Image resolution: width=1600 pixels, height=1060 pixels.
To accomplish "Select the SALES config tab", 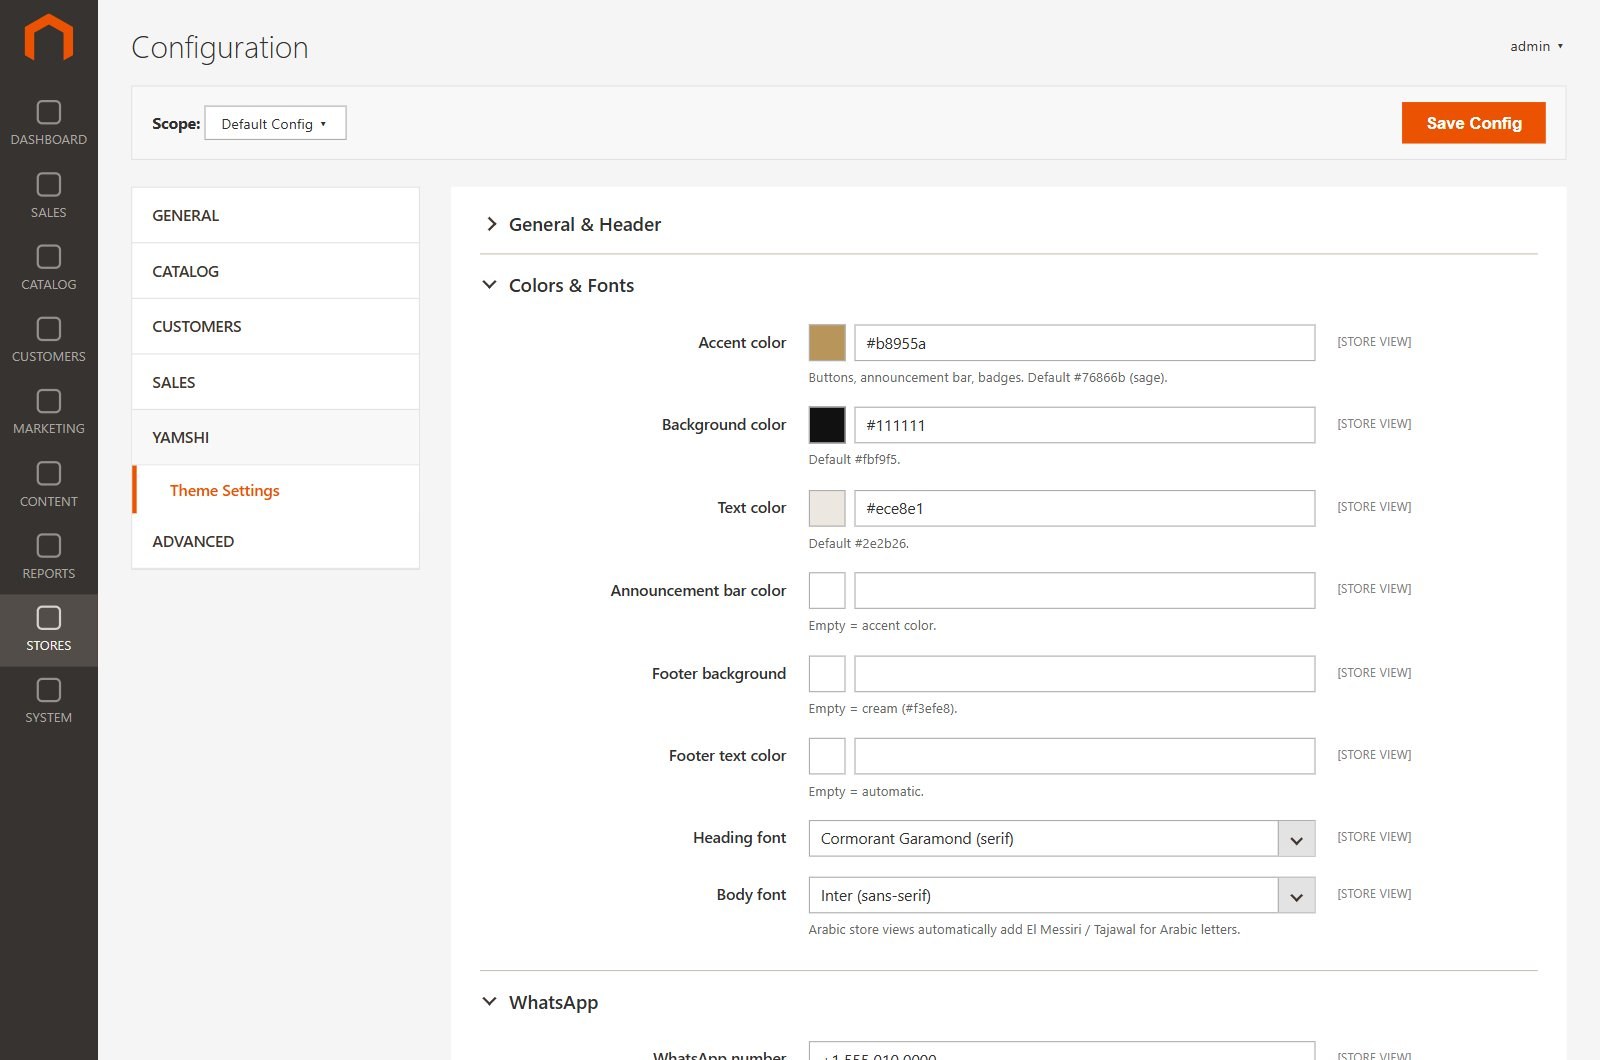I will click(x=275, y=382).
